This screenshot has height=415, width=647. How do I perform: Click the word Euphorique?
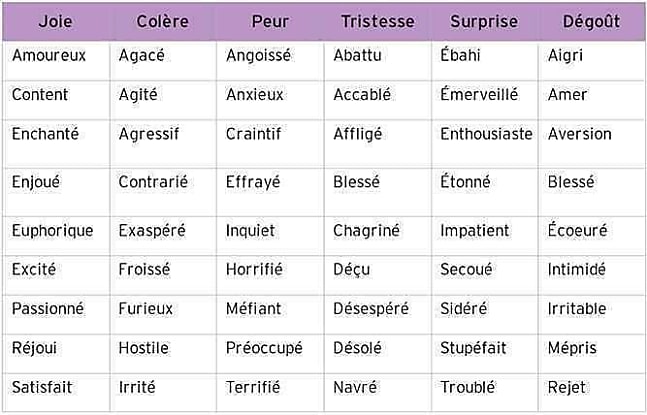point(52,231)
